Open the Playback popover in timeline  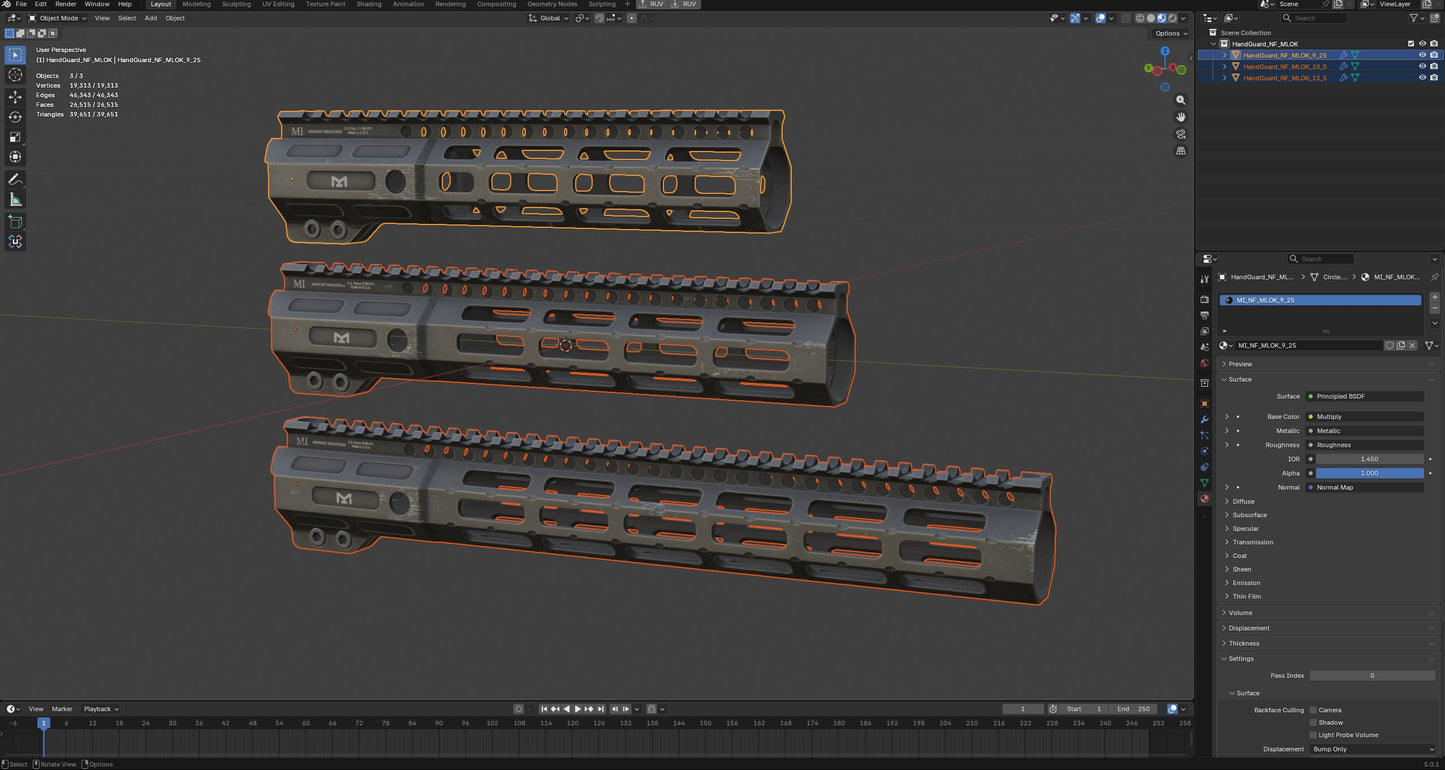(100, 709)
